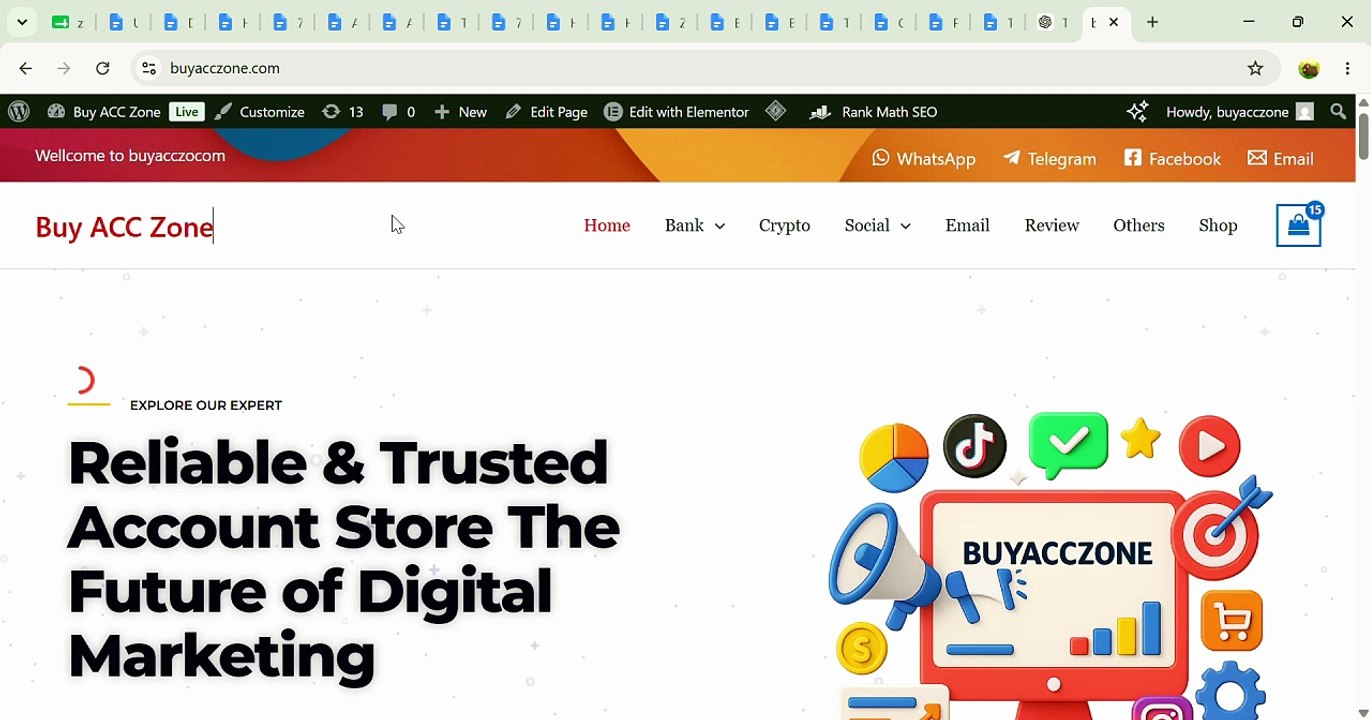Viewport: 1371px width, 720px height.
Task: Open the 13 pending updates icon
Action: click(343, 112)
